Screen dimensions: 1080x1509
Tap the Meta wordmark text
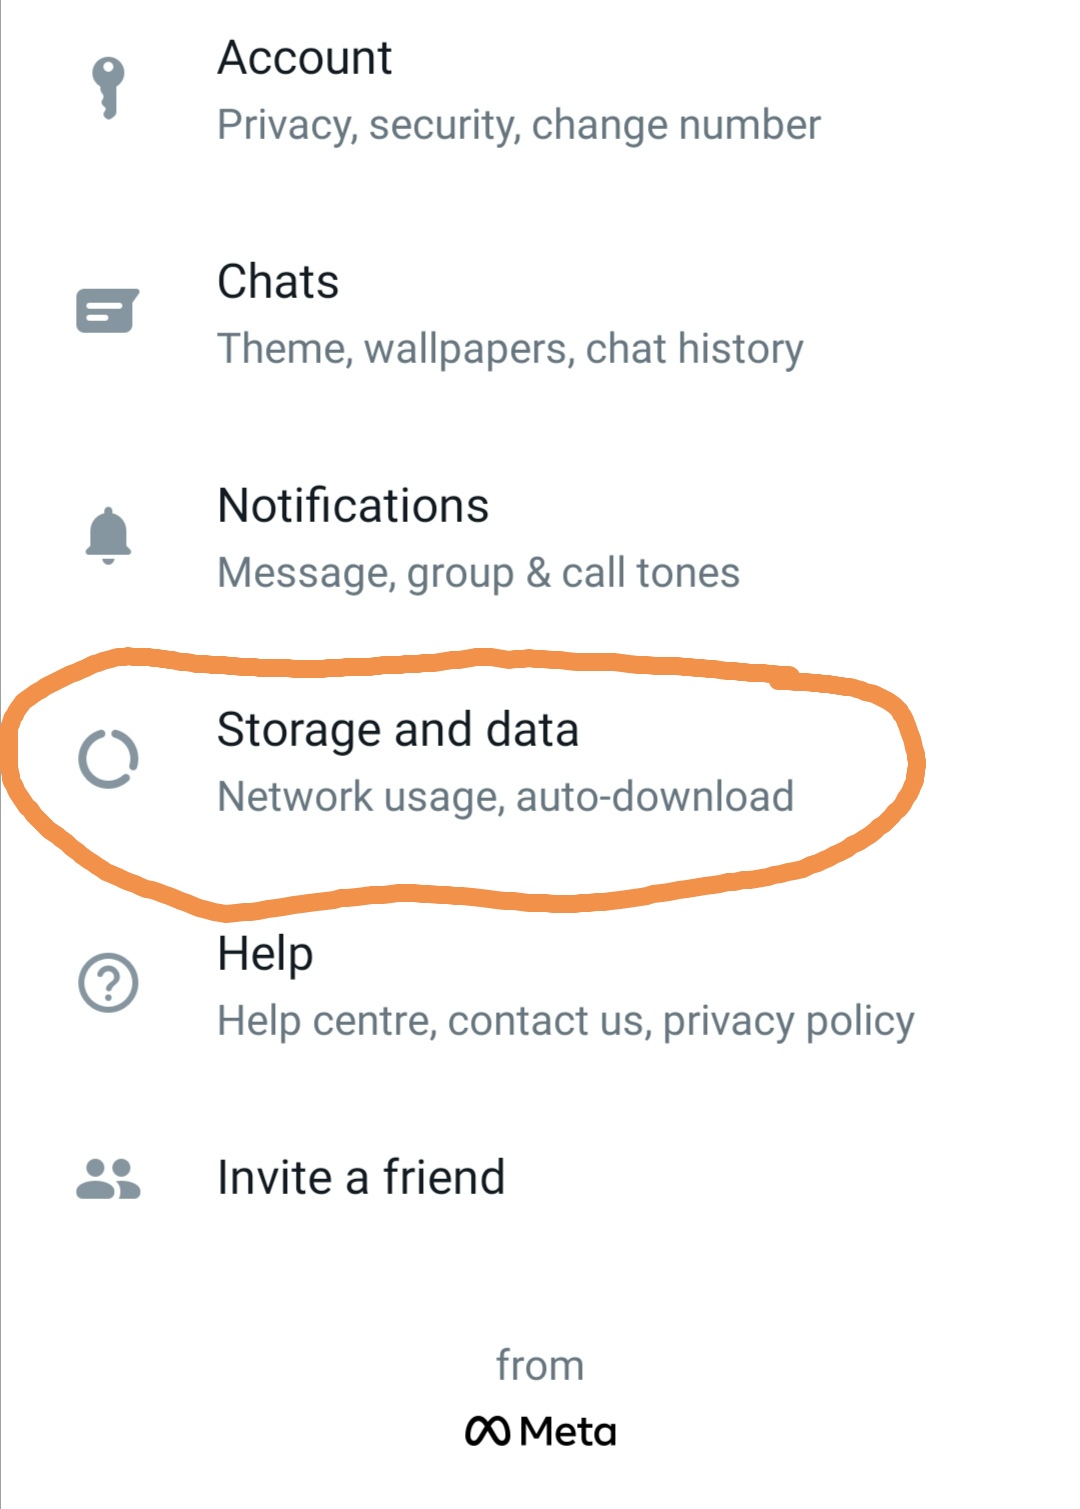pyautogui.click(x=568, y=1432)
